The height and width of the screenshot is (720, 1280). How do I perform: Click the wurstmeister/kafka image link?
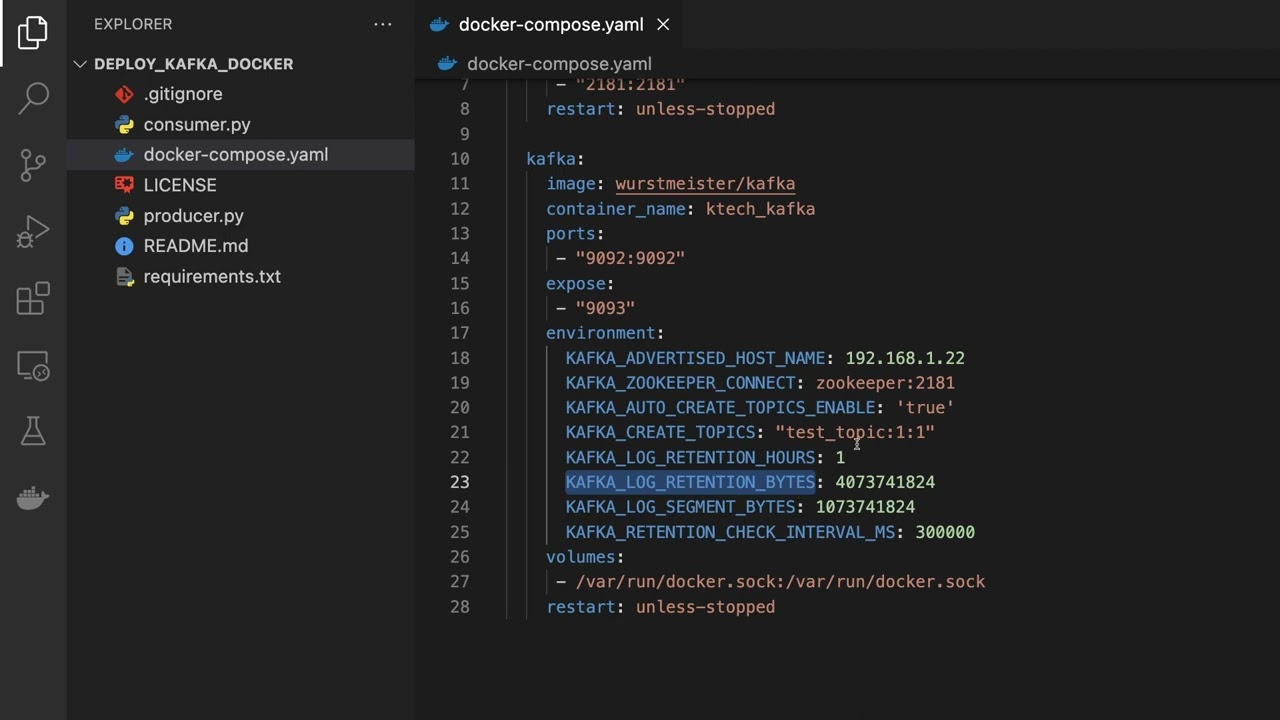[x=705, y=184]
